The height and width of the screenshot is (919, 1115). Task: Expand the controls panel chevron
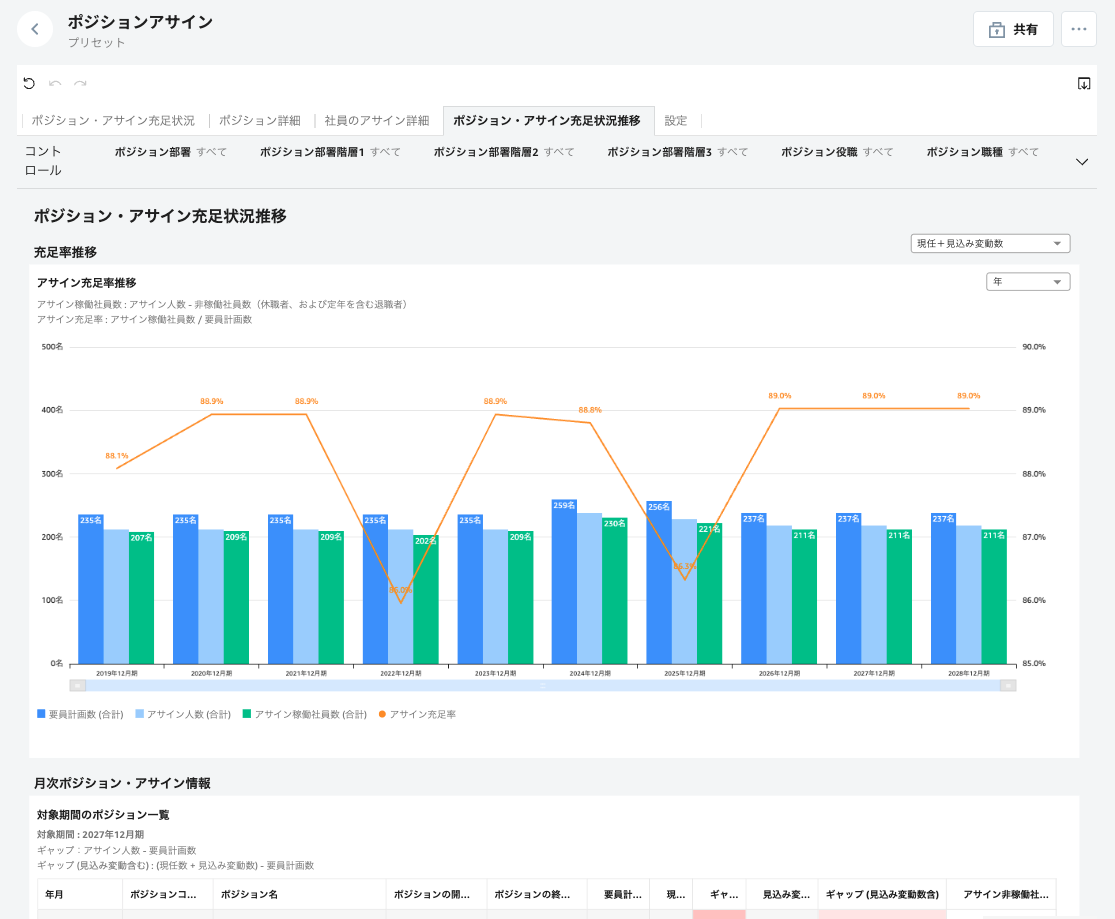(x=1081, y=162)
